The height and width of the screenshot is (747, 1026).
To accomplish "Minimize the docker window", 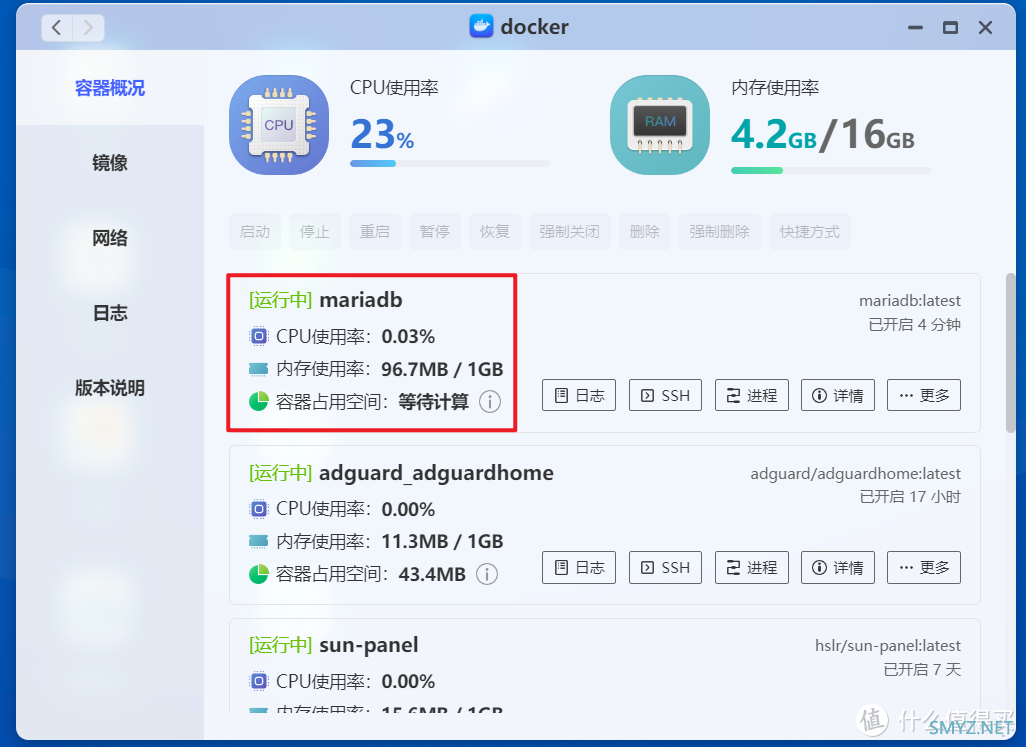I will tap(915, 27).
